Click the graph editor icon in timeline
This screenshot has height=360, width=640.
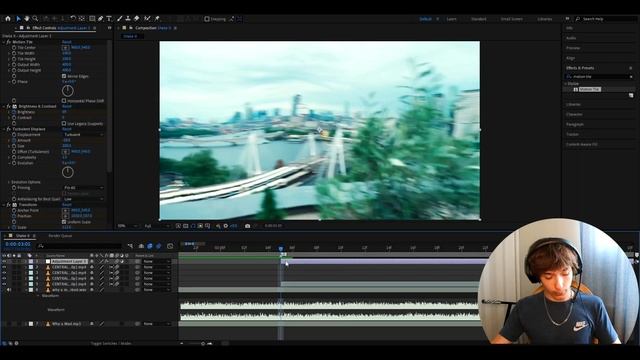170,246
